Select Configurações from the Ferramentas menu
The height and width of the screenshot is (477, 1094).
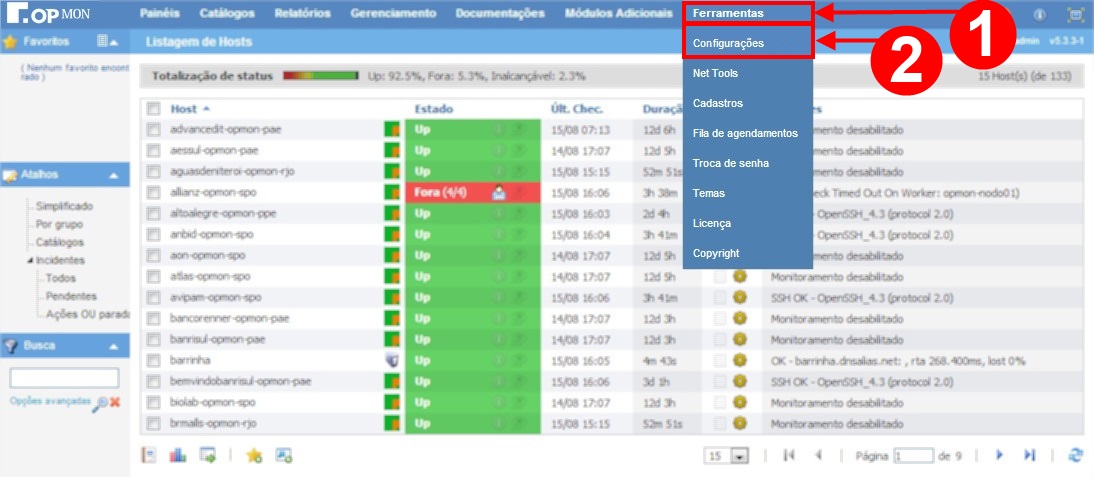[729, 43]
